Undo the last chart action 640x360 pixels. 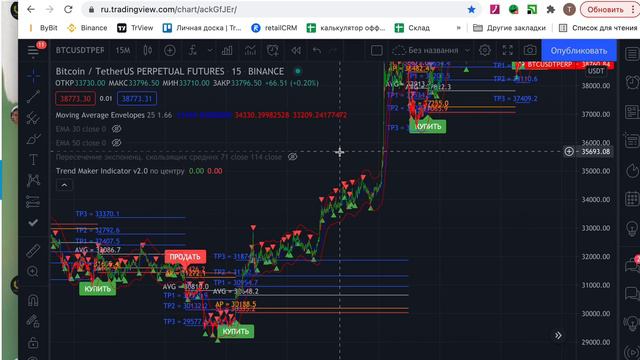point(317,50)
